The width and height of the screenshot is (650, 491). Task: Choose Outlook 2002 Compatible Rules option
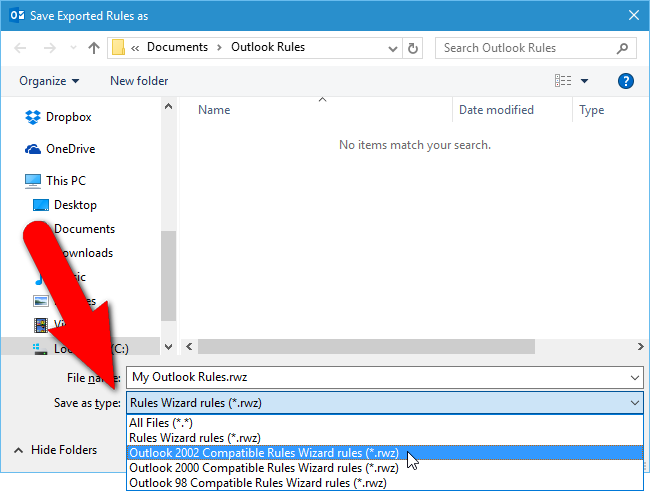(385, 453)
